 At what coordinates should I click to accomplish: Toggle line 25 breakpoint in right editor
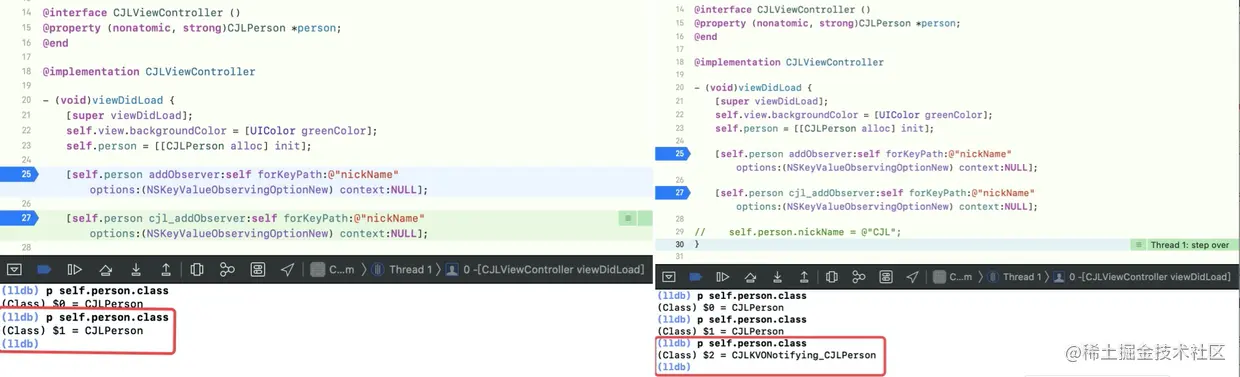tap(672, 154)
